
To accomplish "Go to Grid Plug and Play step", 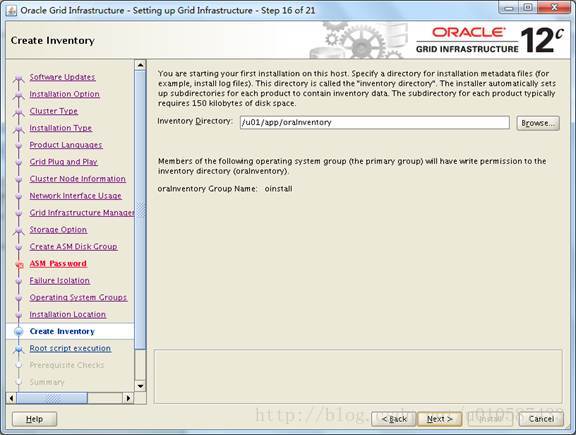I will click(63, 162).
